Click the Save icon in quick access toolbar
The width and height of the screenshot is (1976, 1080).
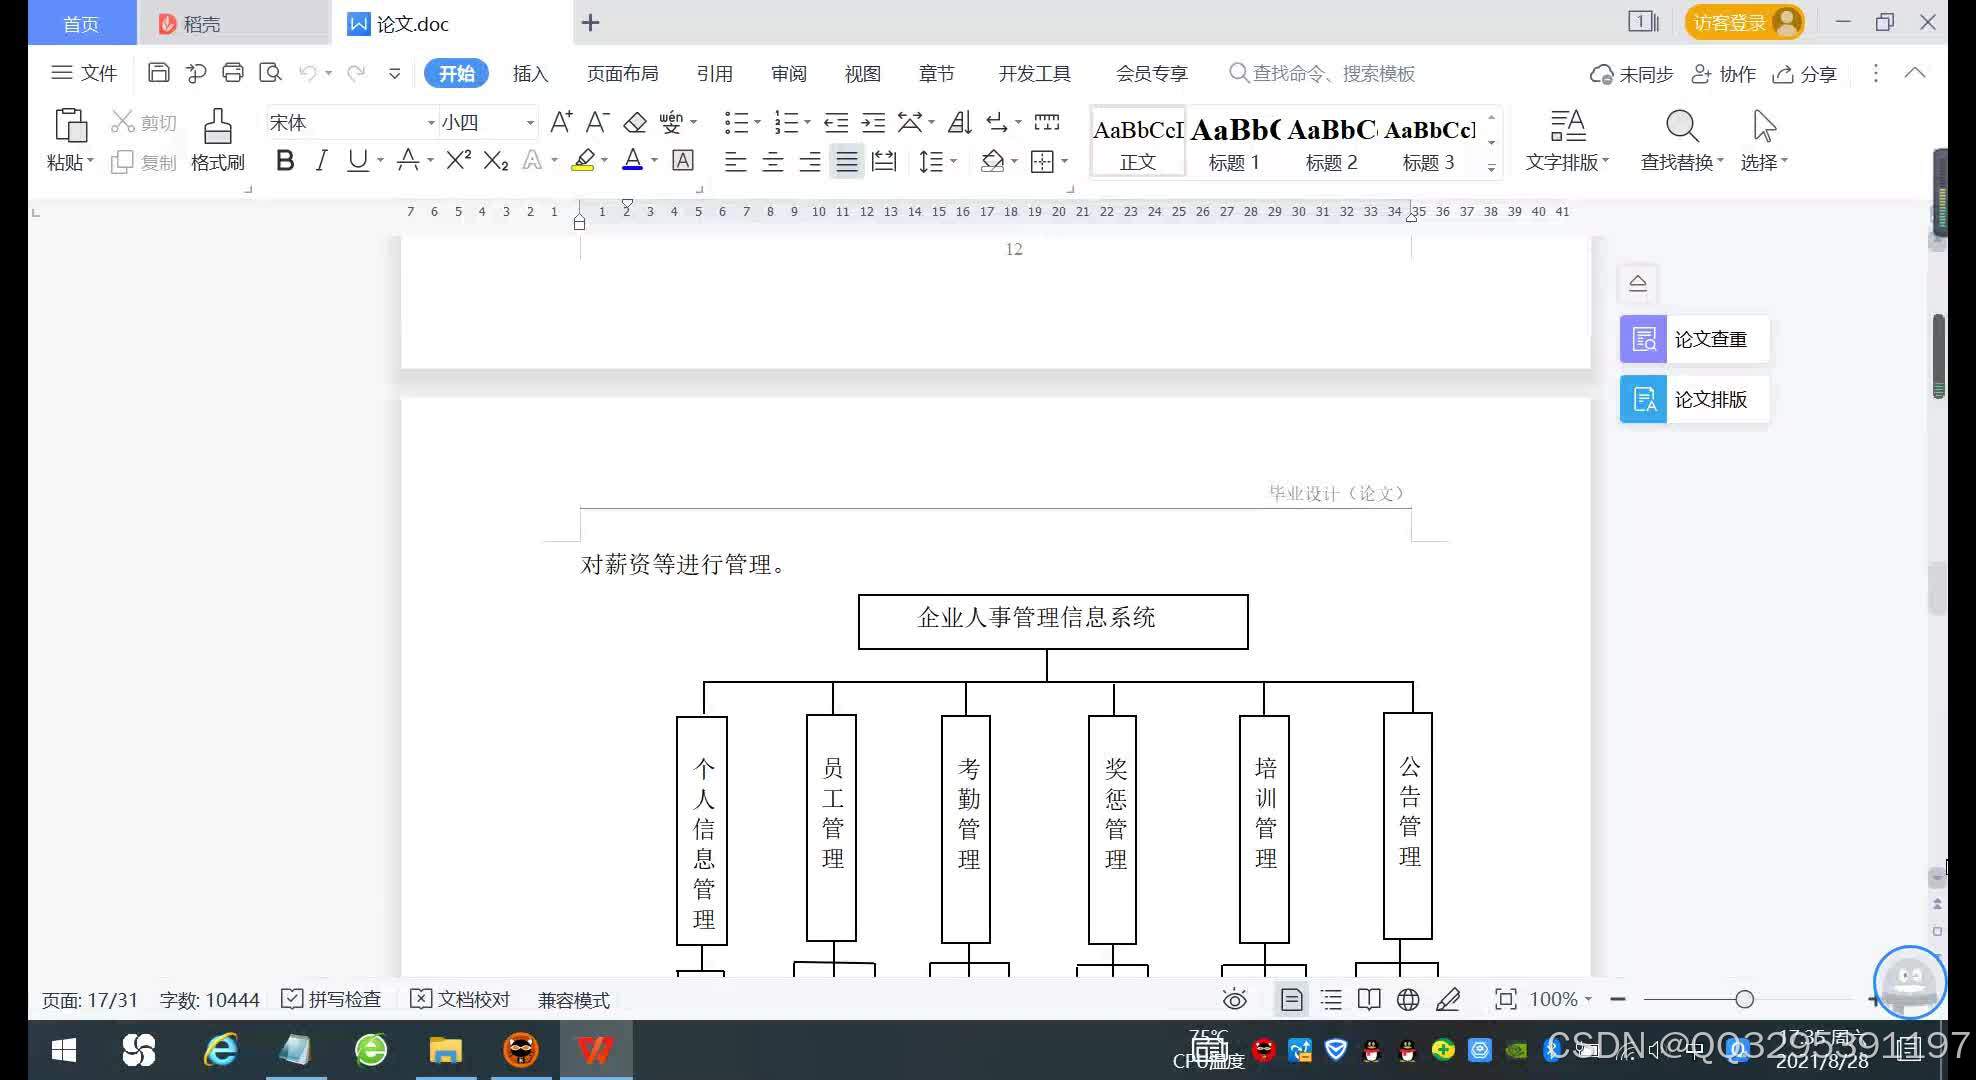(158, 73)
